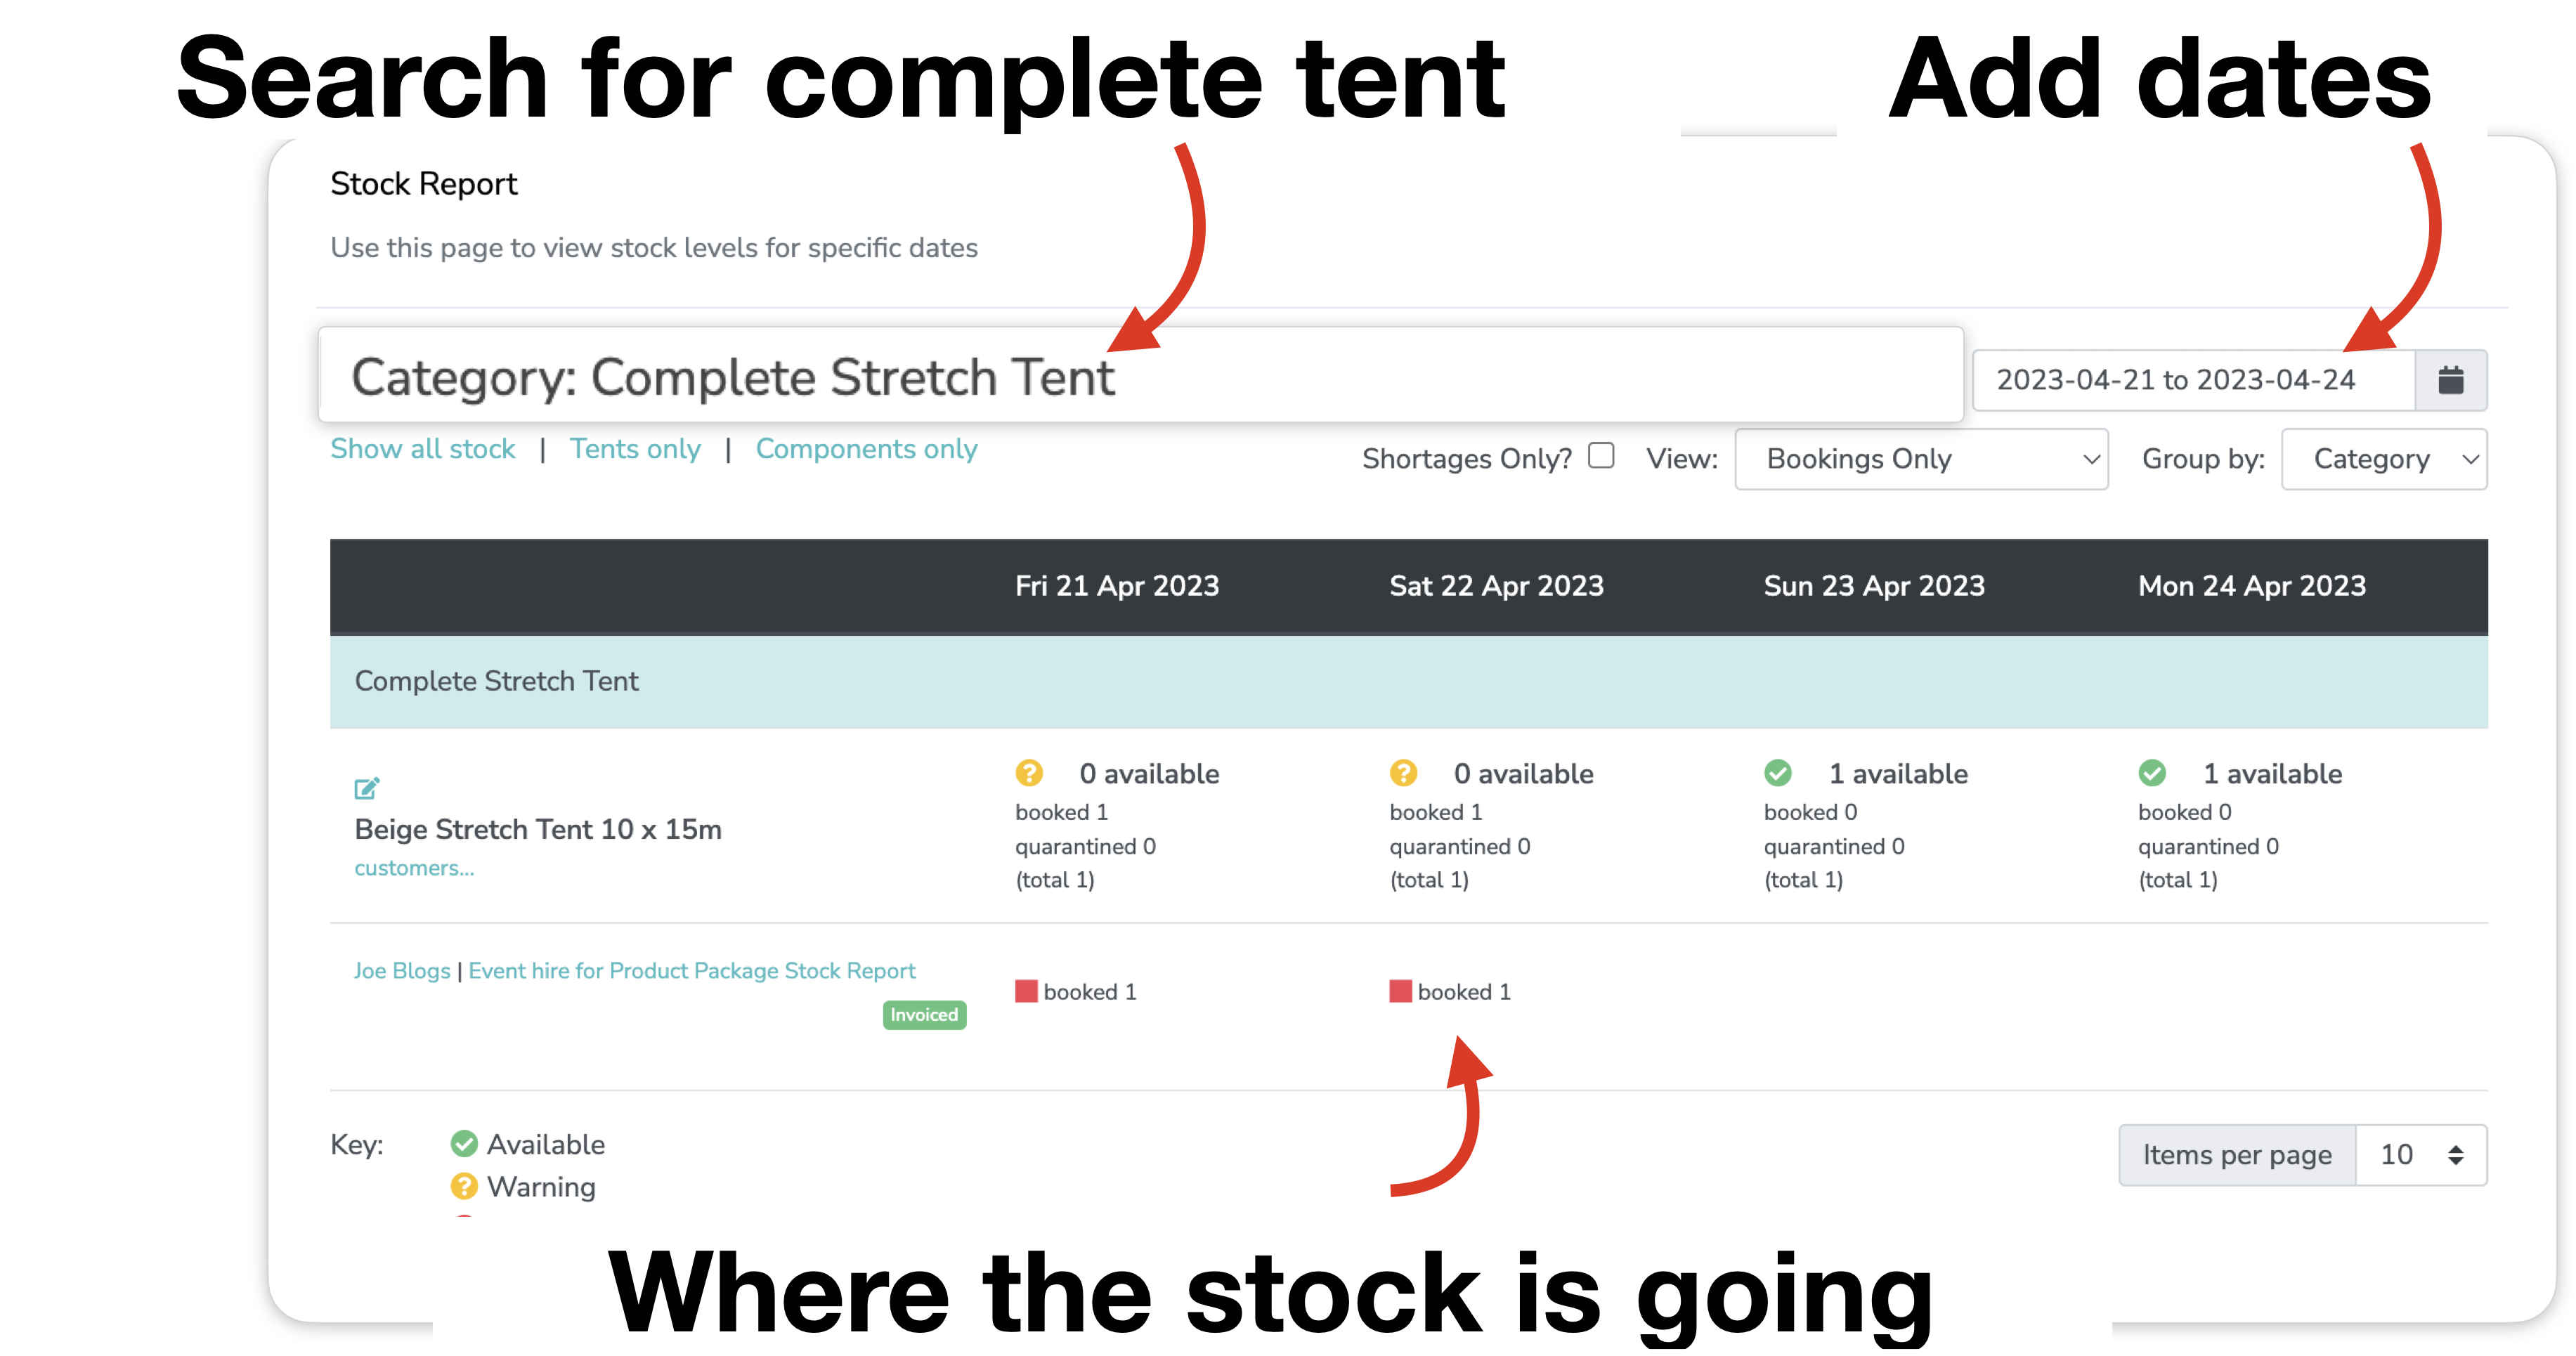The width and height of the screenshot is (2576, 1356).
Task: Click the warning icon for Fri 21 Apr
Action: click(x=1029, y=773)
